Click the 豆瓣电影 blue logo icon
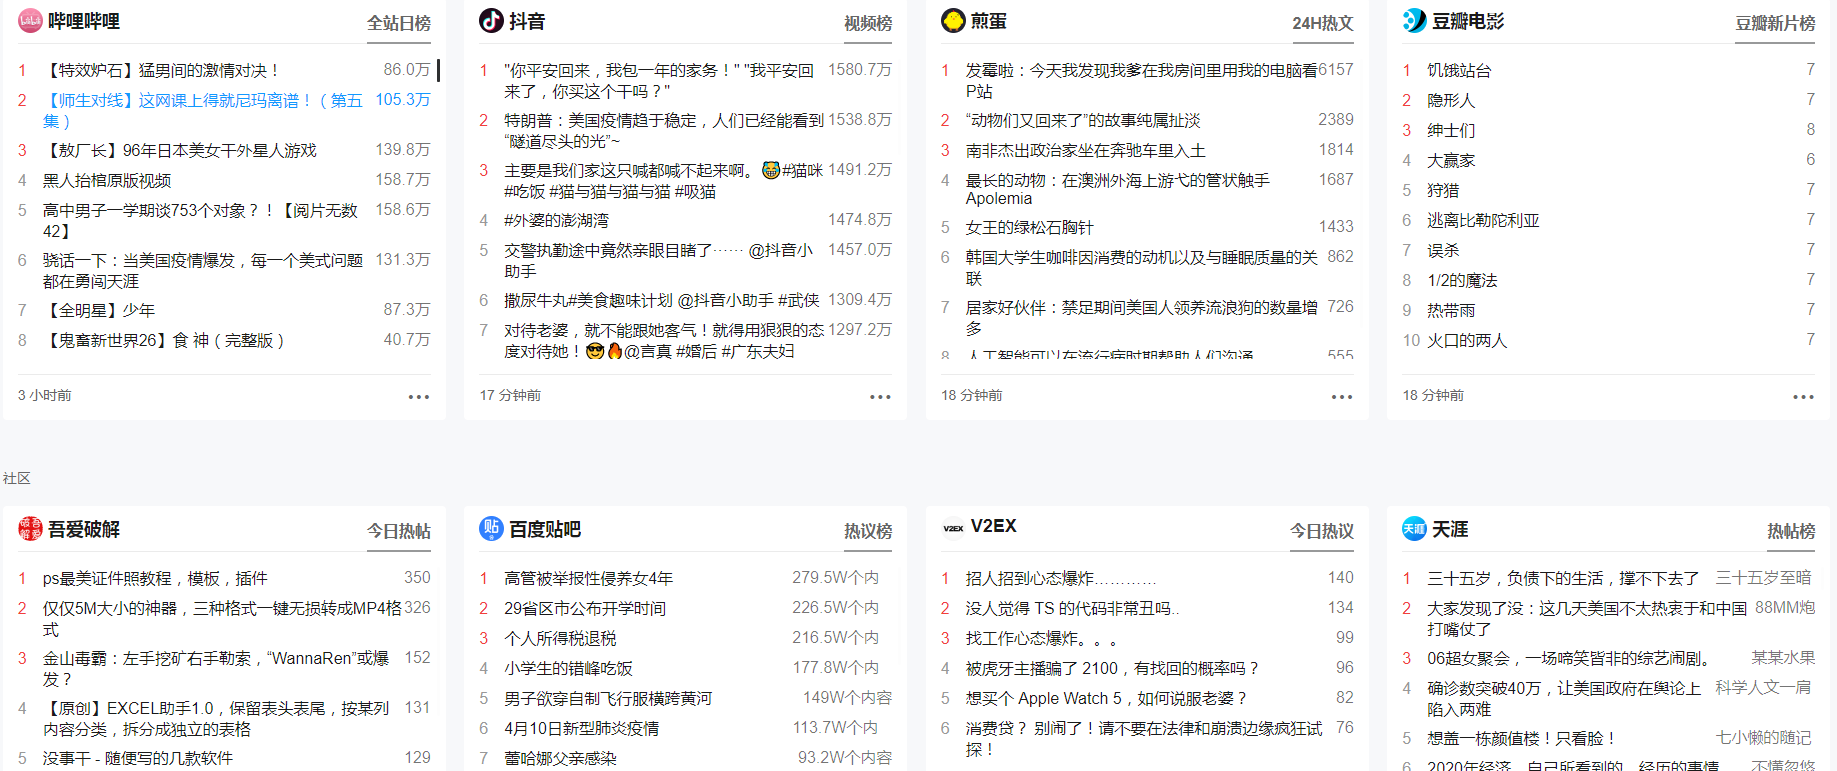This screenshot has width=1837, height=771. click(x=1414, y=21)
